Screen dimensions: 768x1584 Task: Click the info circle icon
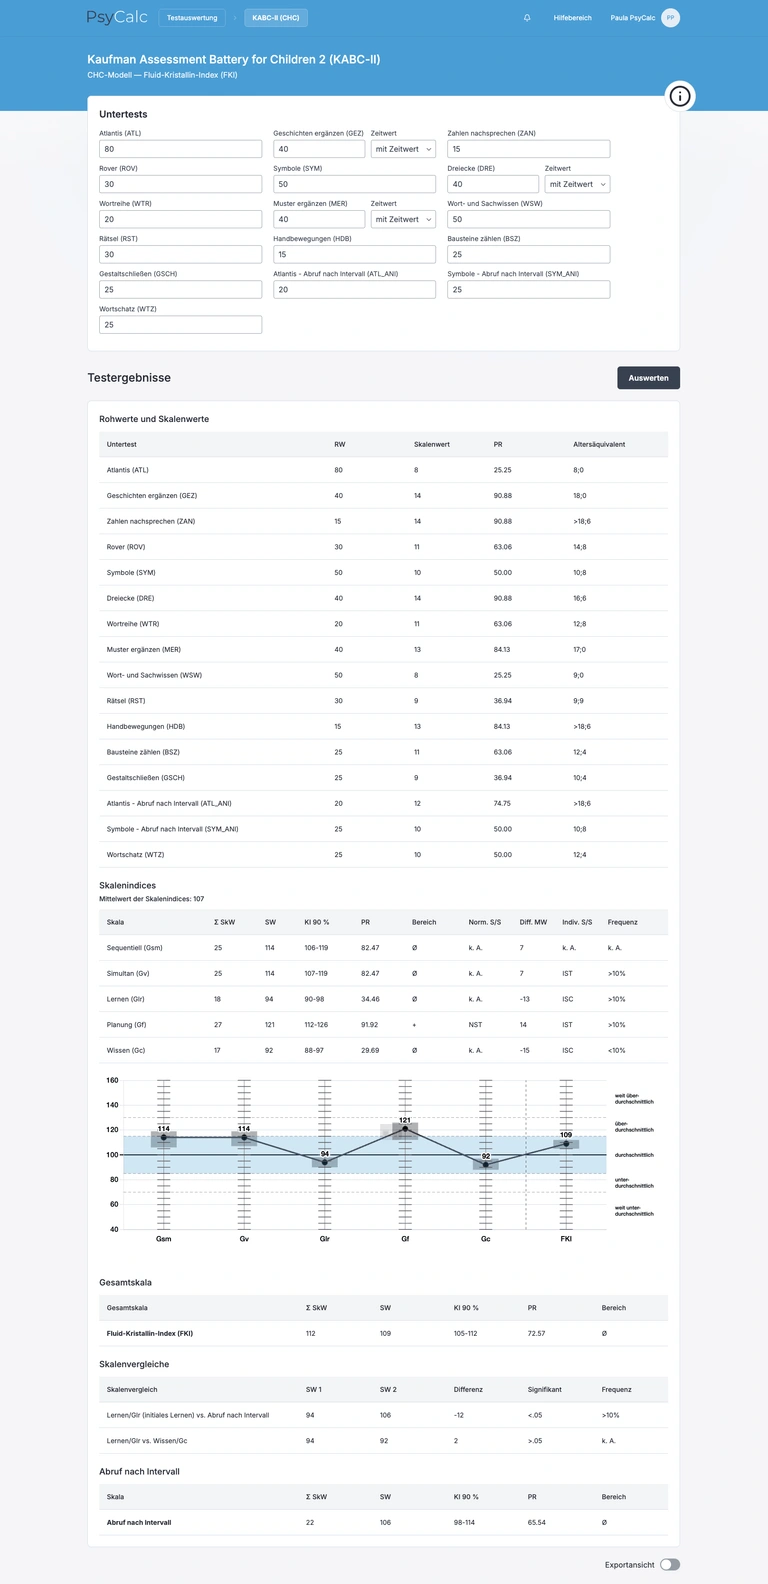tap(680, 96)
